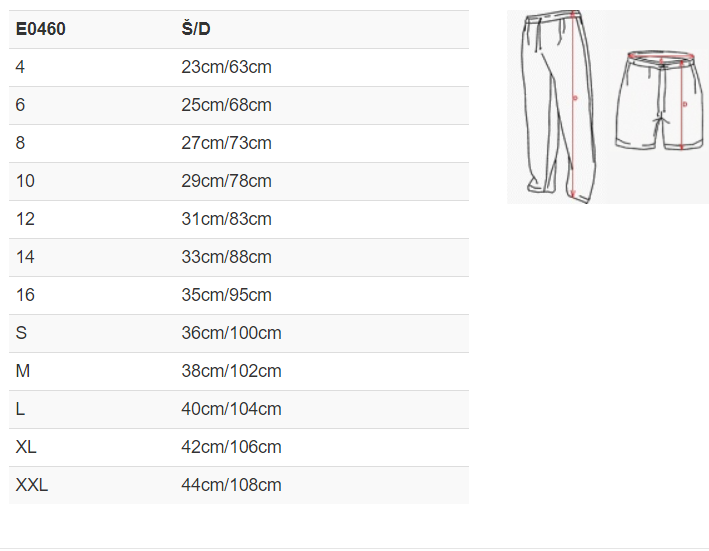The height and width of the screenshot is (551, 709).
Task: Select size 12 in the chart
Action: coord(25,219)
